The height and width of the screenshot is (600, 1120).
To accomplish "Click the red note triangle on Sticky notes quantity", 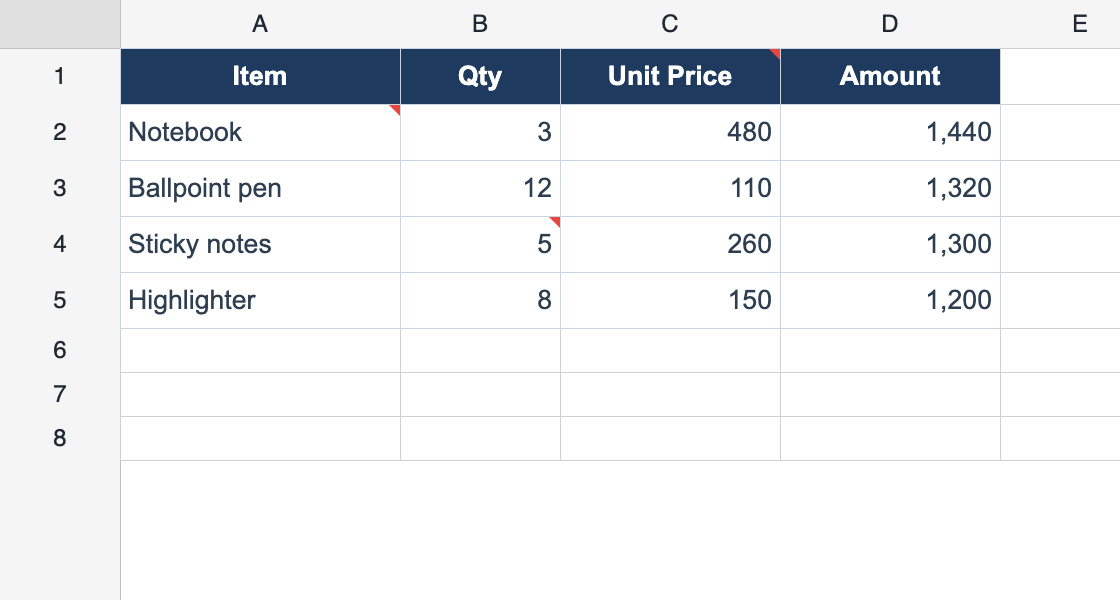I will pyautogui.click(x=556, y=221).
